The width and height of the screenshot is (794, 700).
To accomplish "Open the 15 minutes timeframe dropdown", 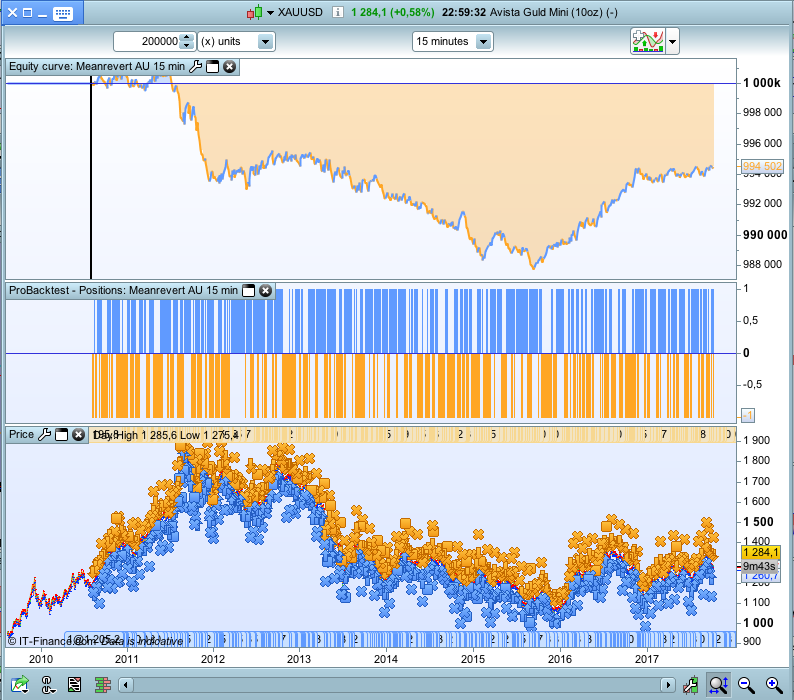I will pos(484,42).
